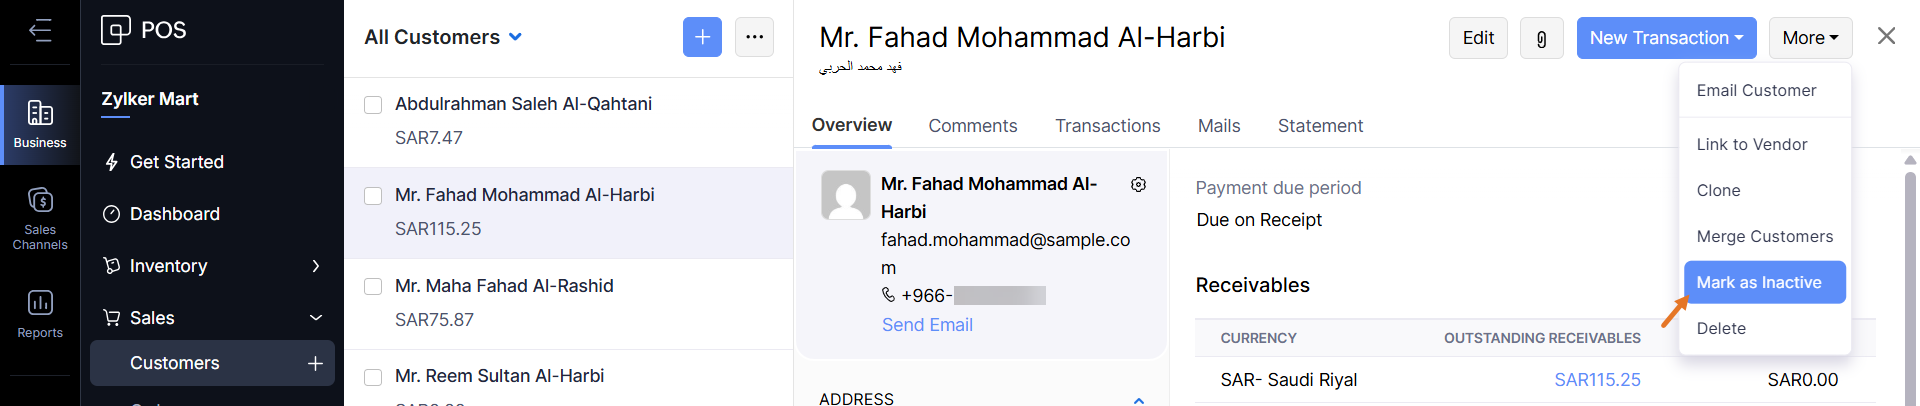Viewport: 1920px width, 406px height.
Task: Collapse the sidebar with the top-left arrow icon
Action: (x=40, y=31)
